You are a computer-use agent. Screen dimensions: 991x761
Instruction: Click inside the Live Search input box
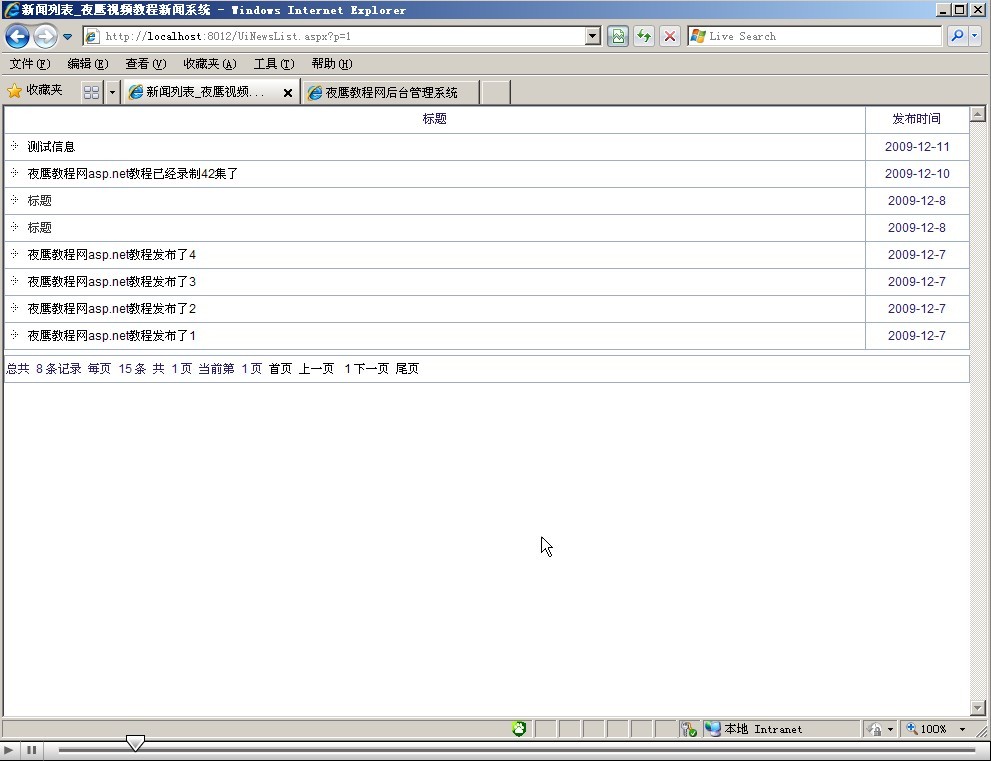click(x=820, y=37)
